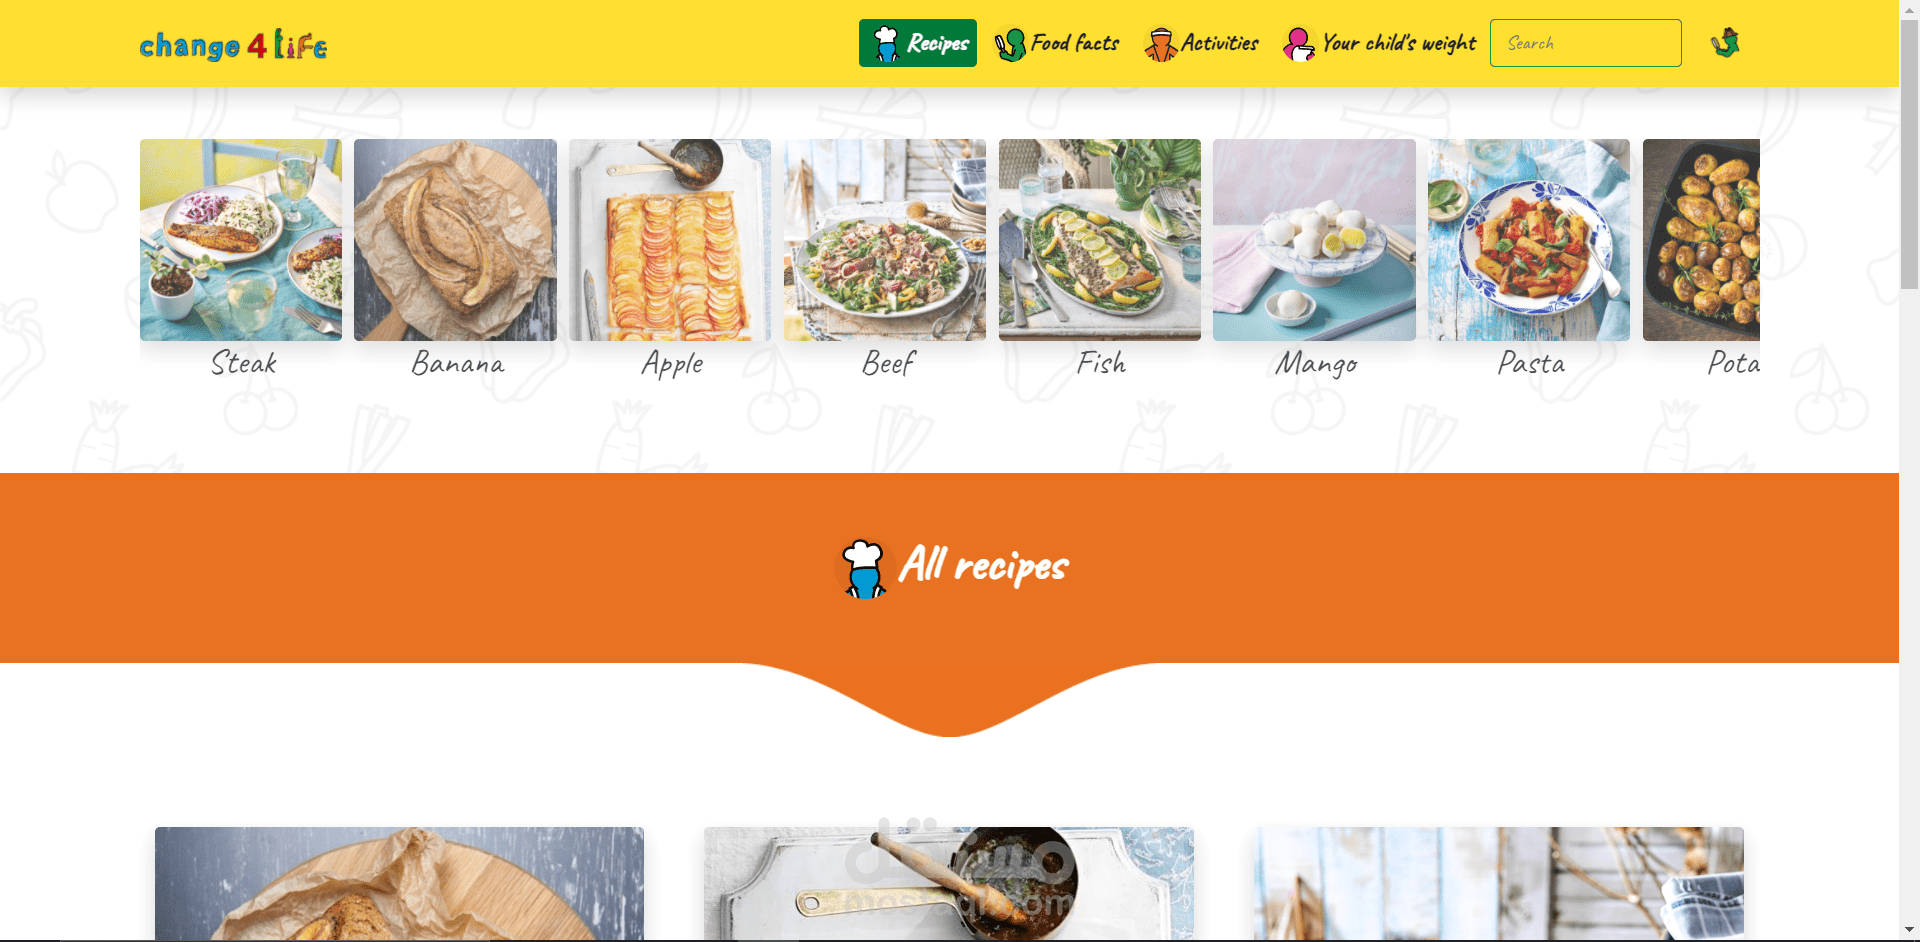The height and width of the screenshot is (942, 1920).
Task: Open the Recipes menu item
Action: (x=918, y=43)
